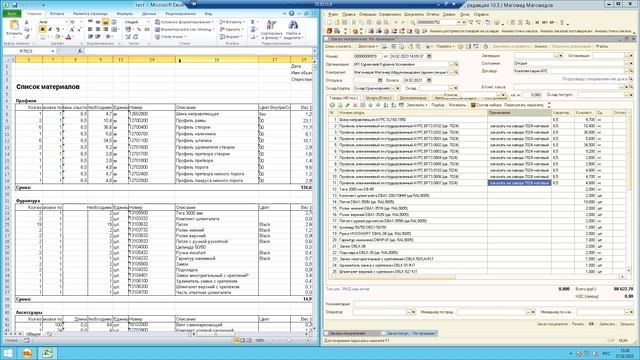Click the red font color icon in Excel
Viewport: 640px width, 360px height.
pyautogui.click(x=68, y=37)
